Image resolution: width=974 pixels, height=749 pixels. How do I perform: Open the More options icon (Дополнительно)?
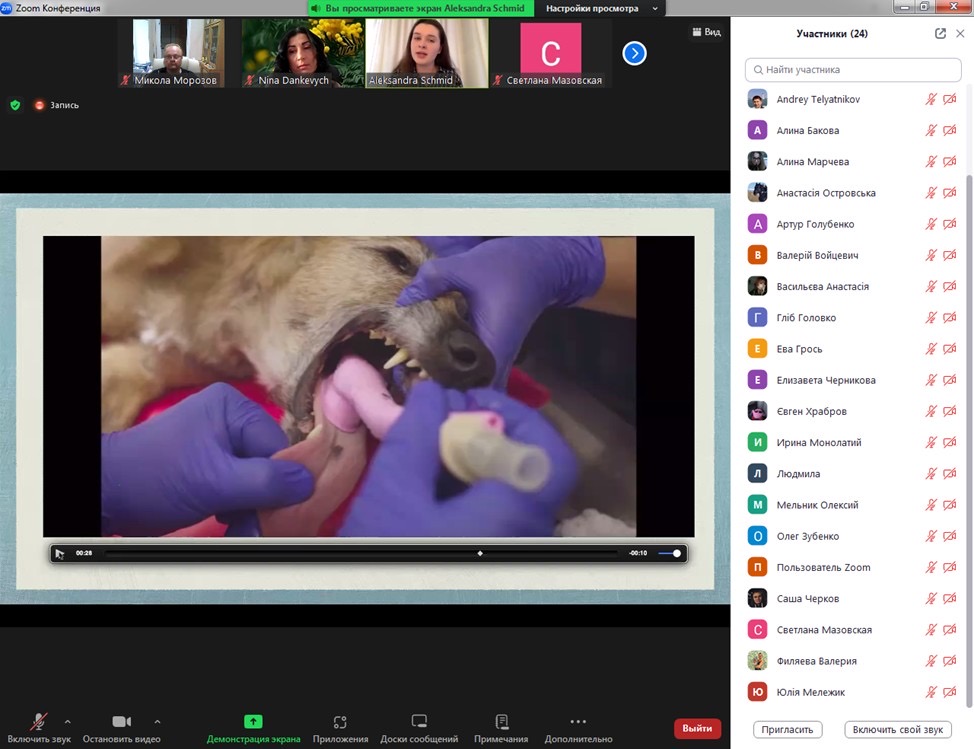tap(577, 722)
